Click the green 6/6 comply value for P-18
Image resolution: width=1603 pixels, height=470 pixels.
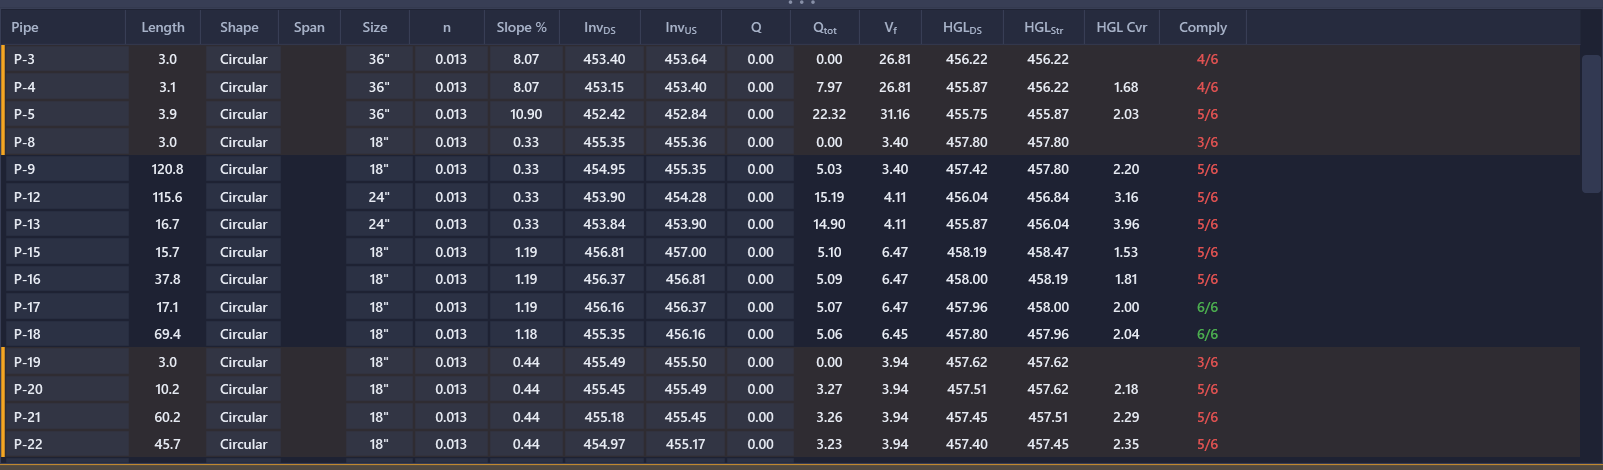point(1207,335)
